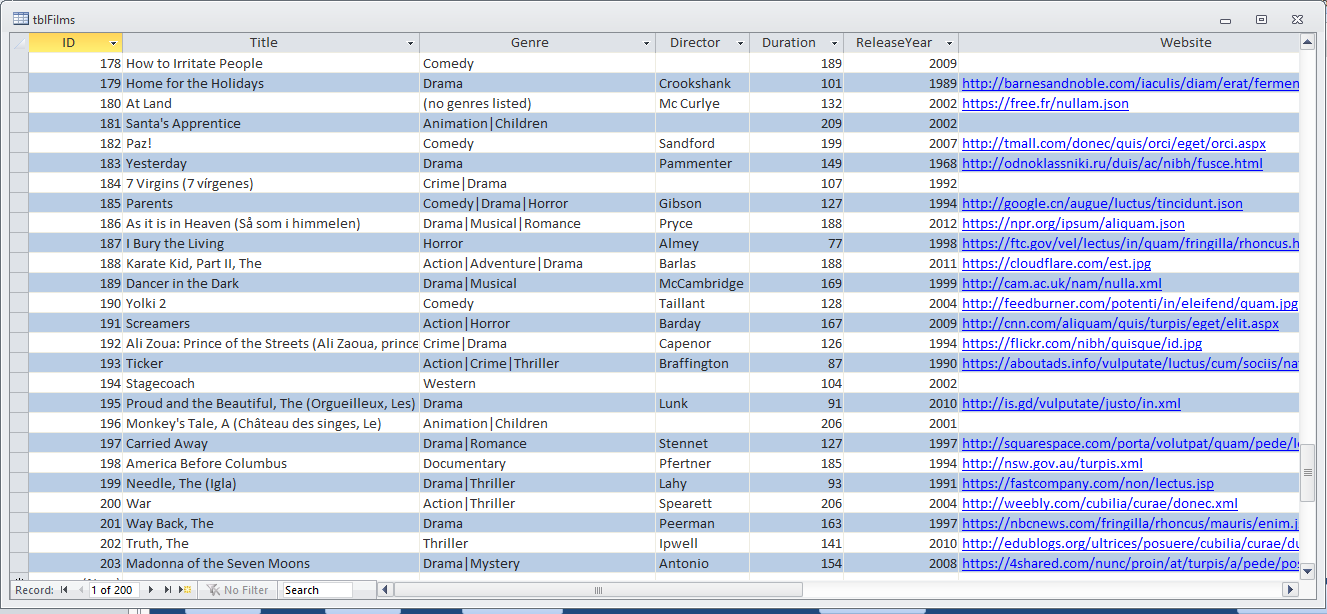Click director cell 'McCambridge'
Screen dimensions: 1327x614
(702, 283)
